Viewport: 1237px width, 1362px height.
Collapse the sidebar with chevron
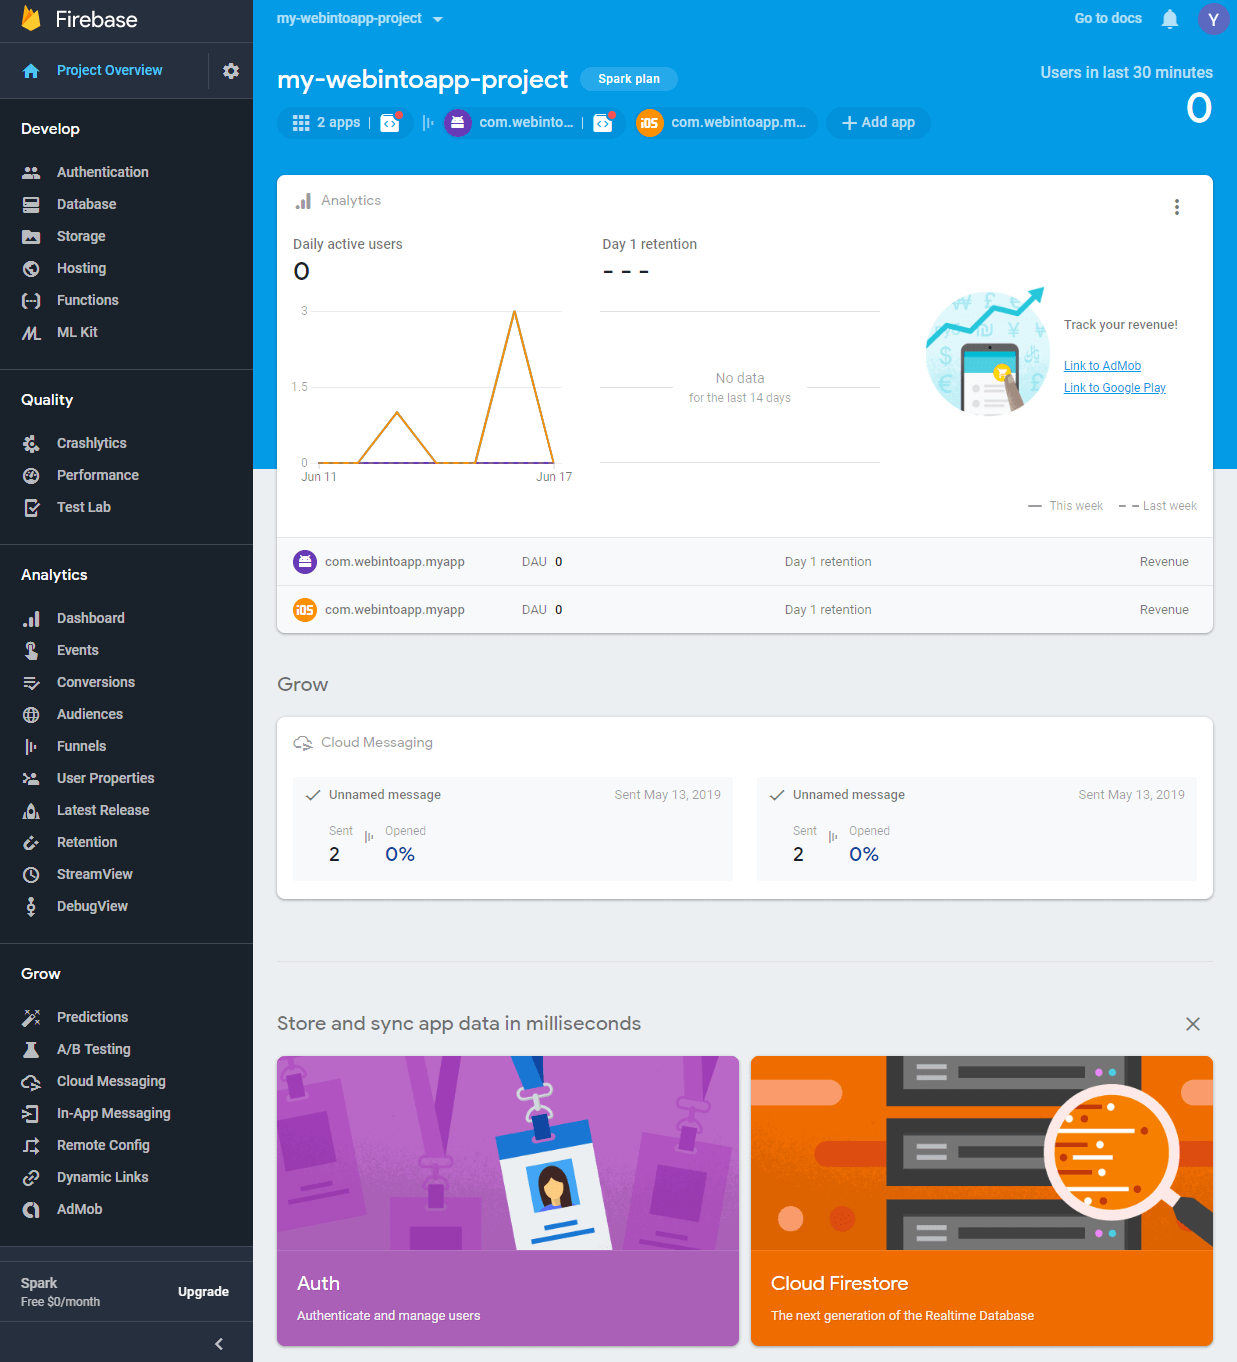pos(219,1343)
